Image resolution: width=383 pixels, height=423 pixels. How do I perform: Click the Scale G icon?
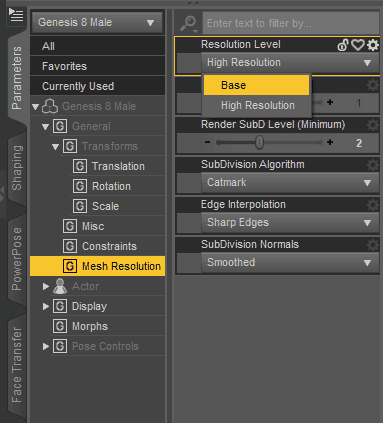click(x=80, y=206)
